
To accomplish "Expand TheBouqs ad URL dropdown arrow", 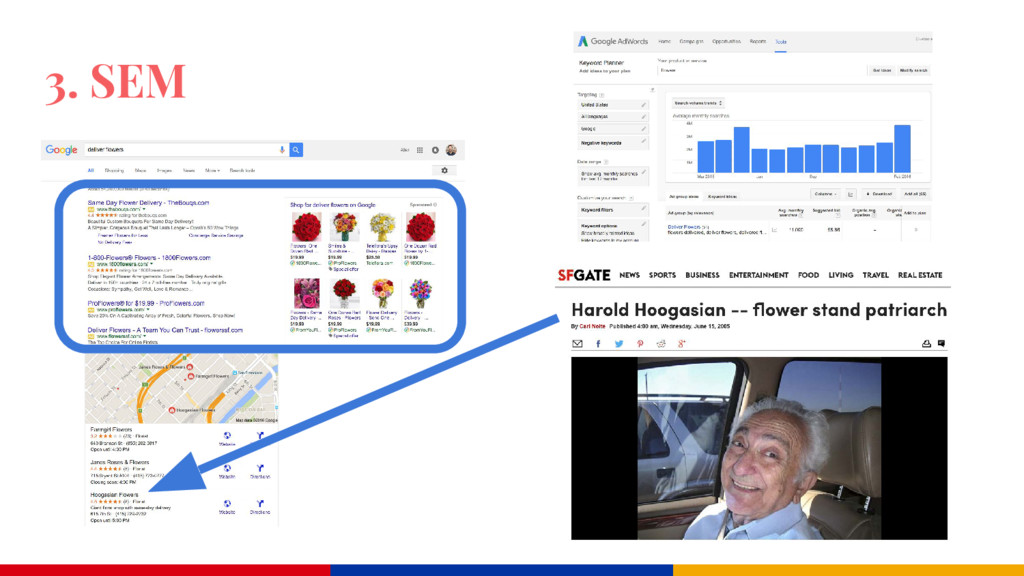I will (x=144, y=209).
